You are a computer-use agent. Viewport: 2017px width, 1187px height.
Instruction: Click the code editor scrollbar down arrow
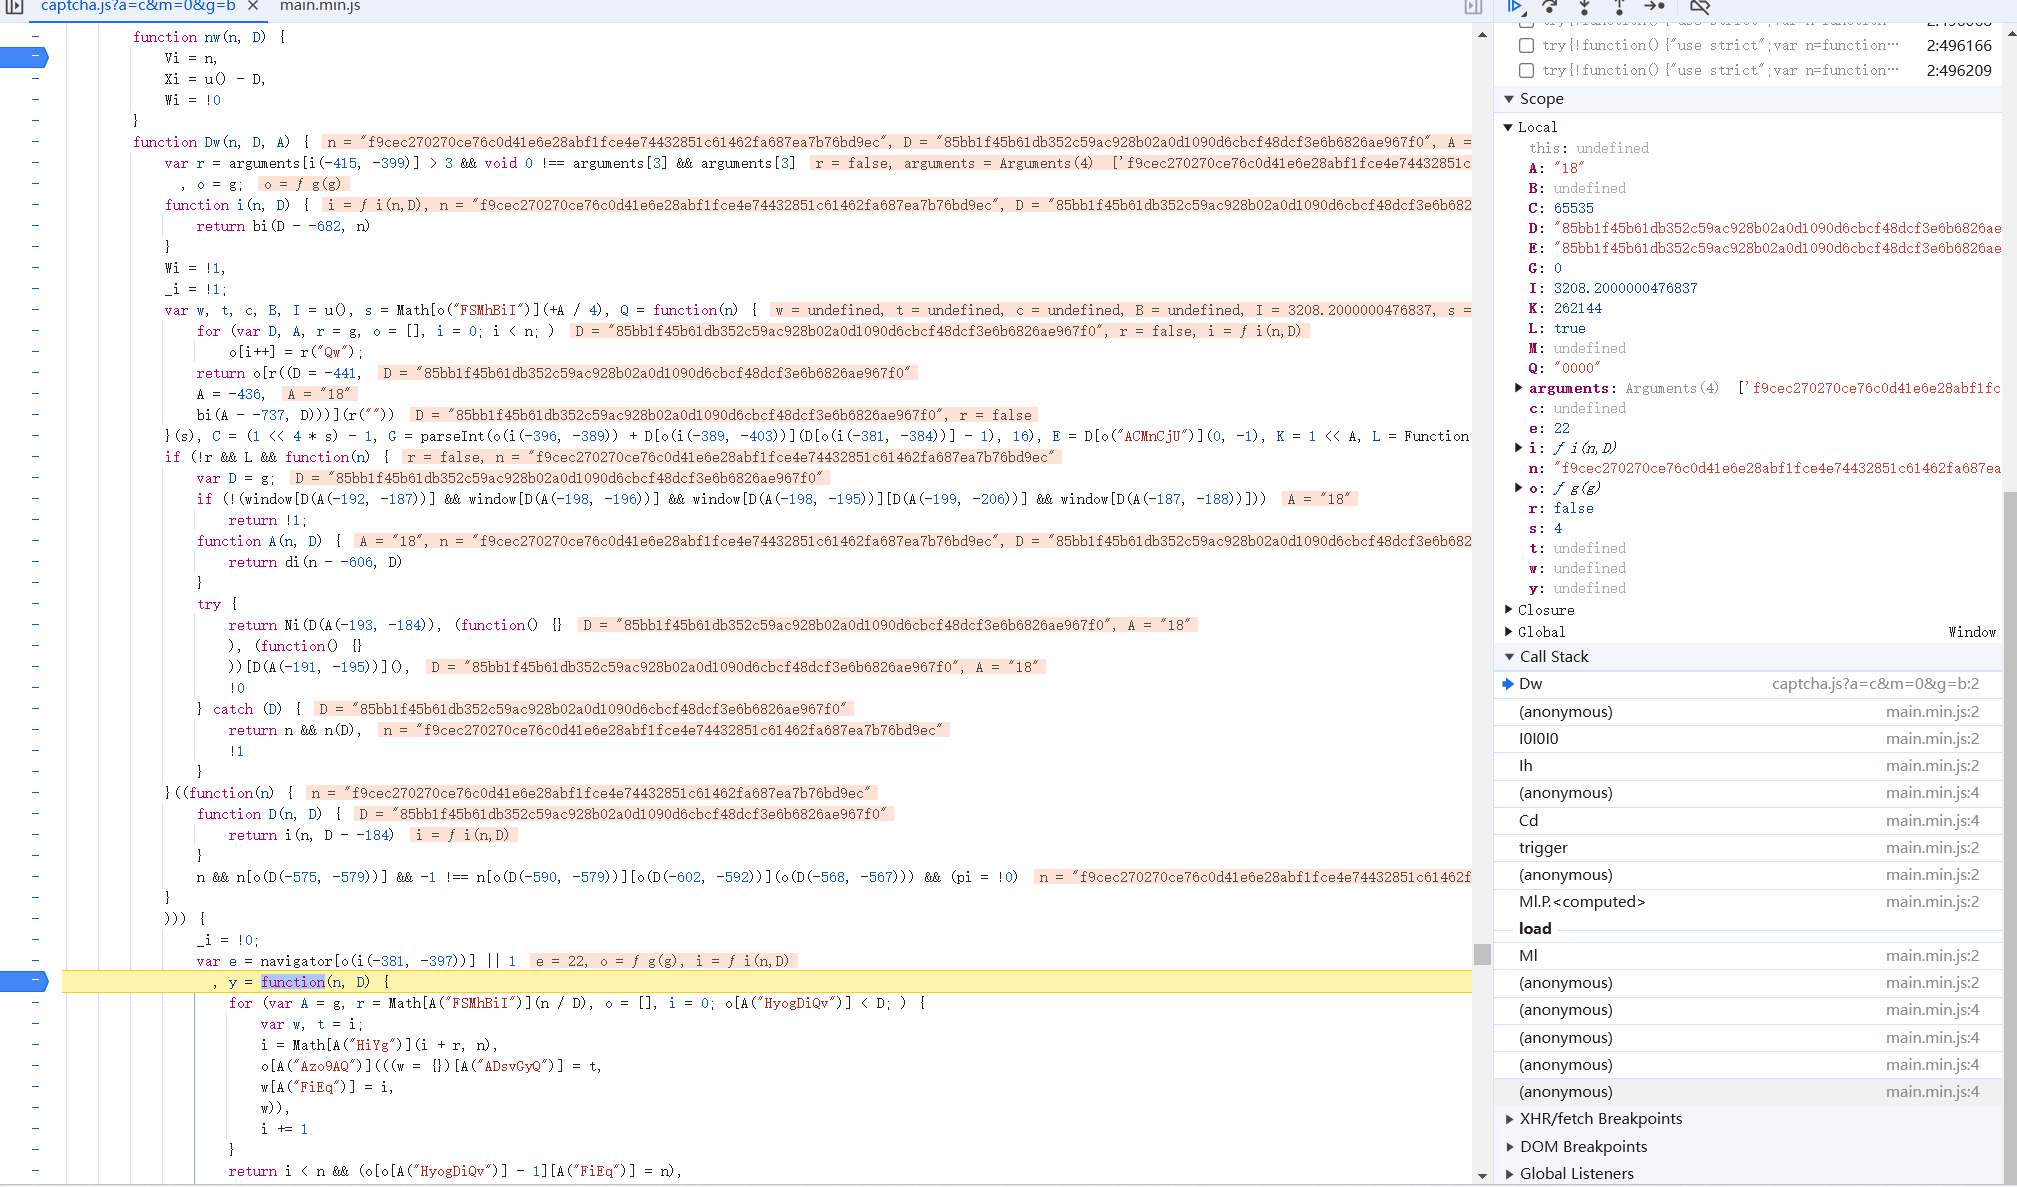pyautogui.click(x=1482, y=1175)
